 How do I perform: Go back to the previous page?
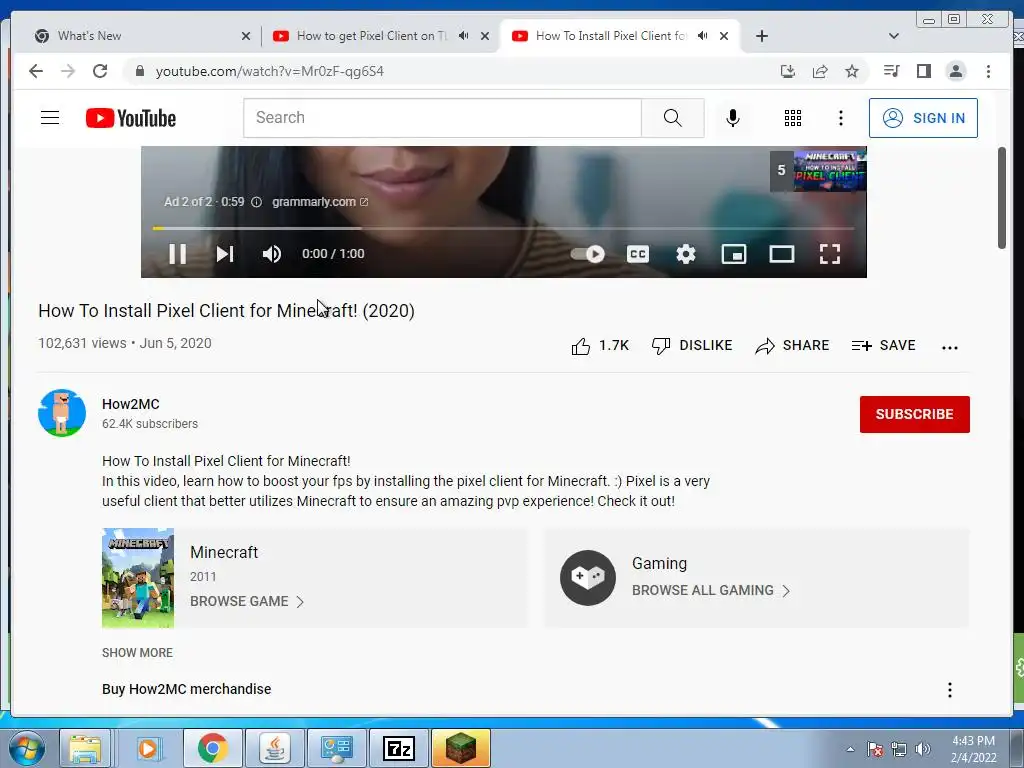[36, 71]
